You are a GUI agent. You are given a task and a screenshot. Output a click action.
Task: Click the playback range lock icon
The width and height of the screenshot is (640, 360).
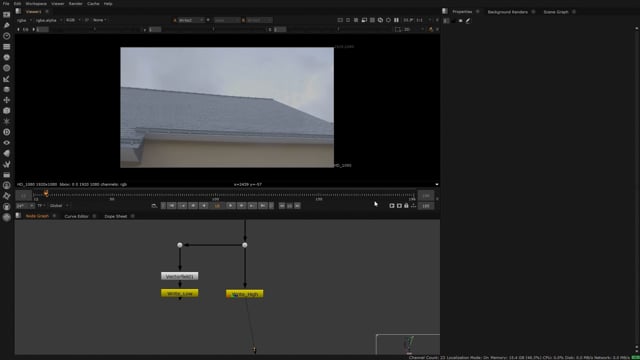pyautogui.click(x=406, y=206)
